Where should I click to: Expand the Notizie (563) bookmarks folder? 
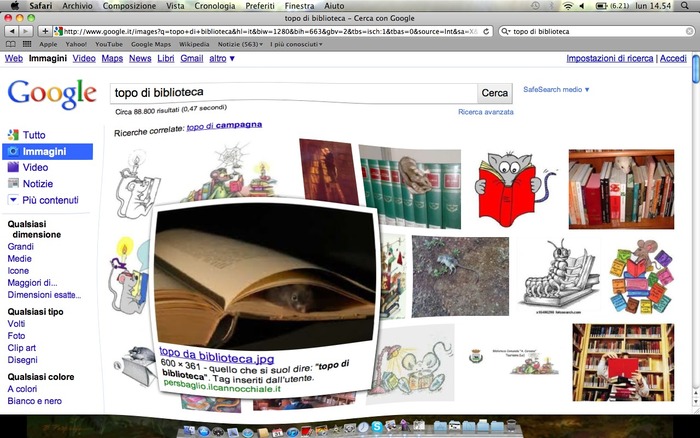pyautogui.click(x=240, y=44)
